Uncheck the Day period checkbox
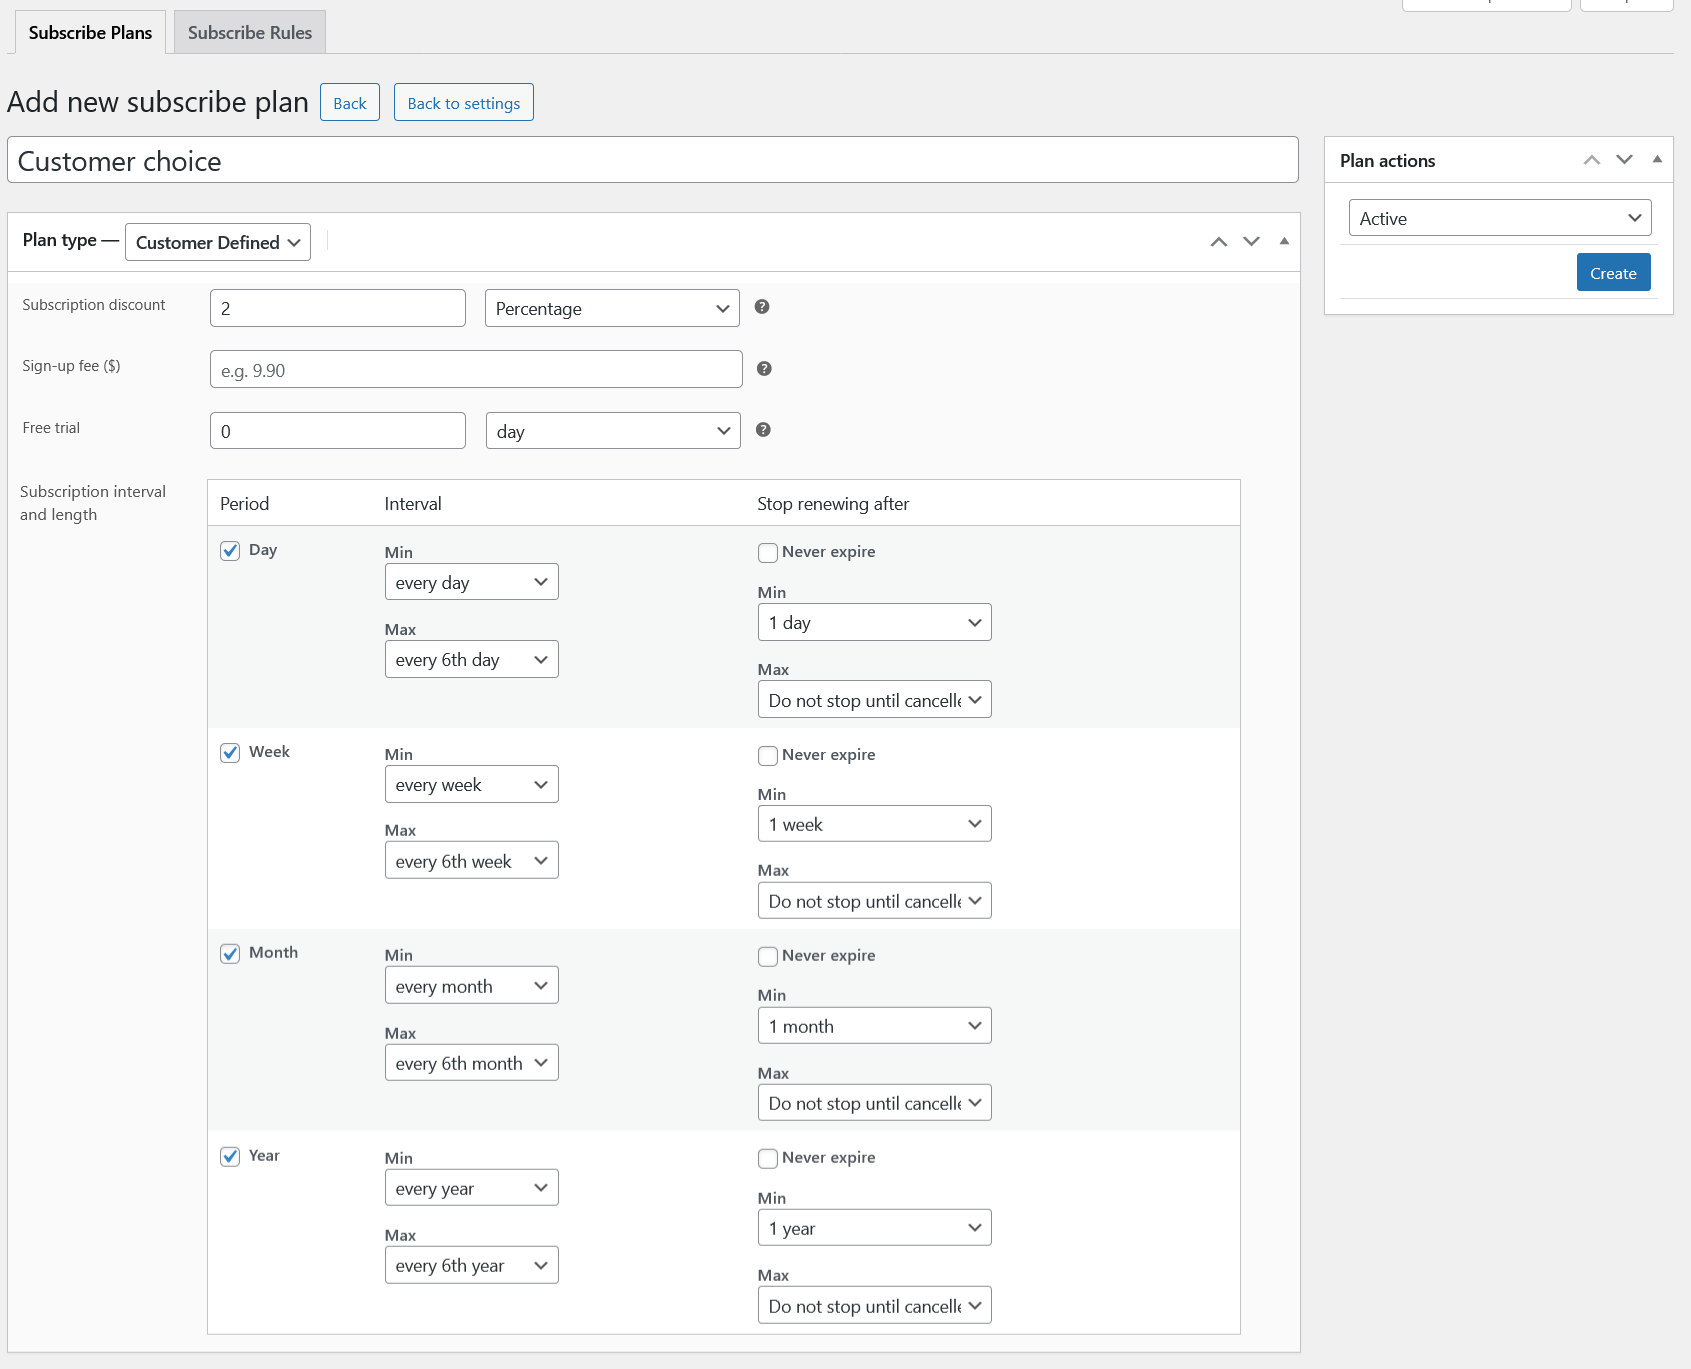The width and height of the screenshot is (1691, 1369). [x=230, y=551]
